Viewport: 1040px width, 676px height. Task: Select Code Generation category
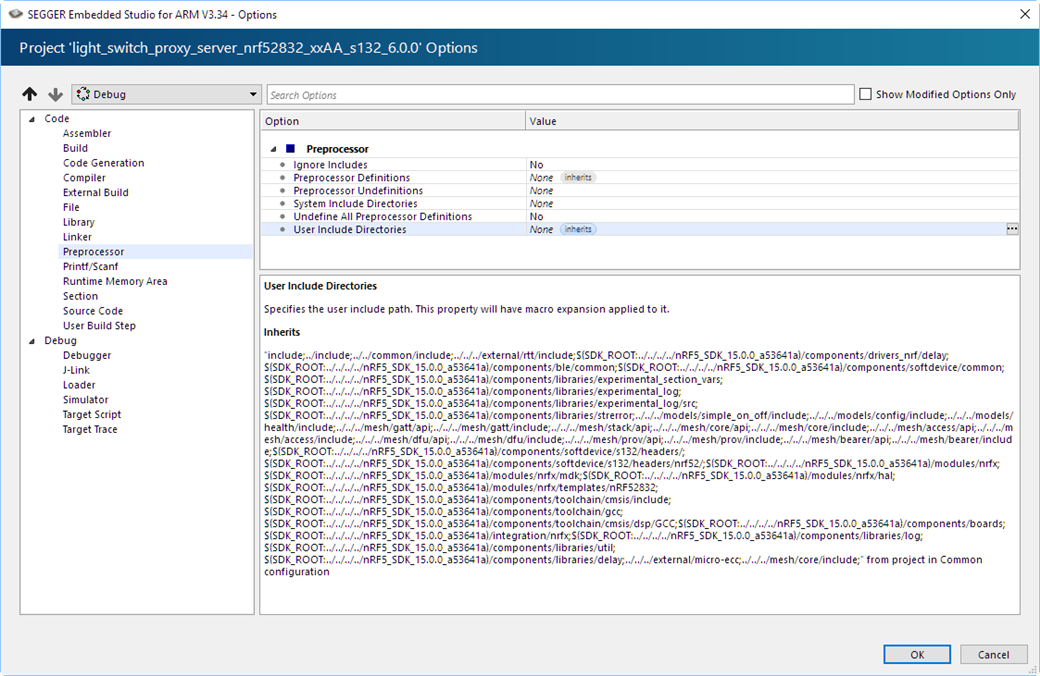pos(103,163)
